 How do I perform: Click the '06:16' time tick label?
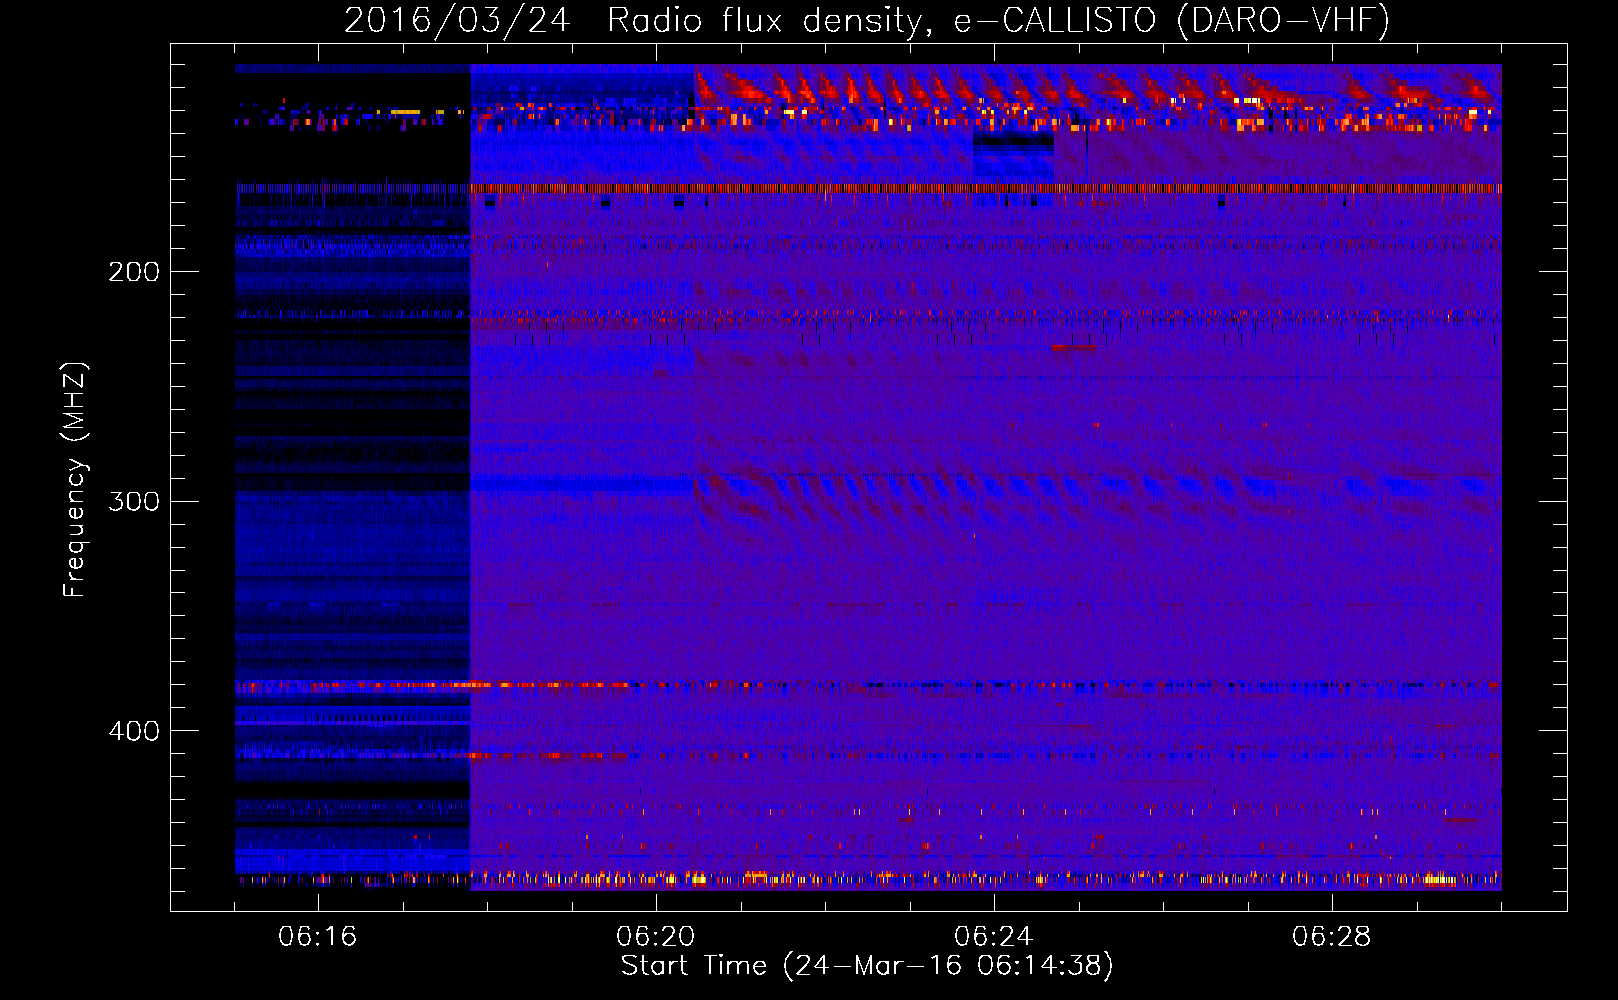(x=318, y=937)
